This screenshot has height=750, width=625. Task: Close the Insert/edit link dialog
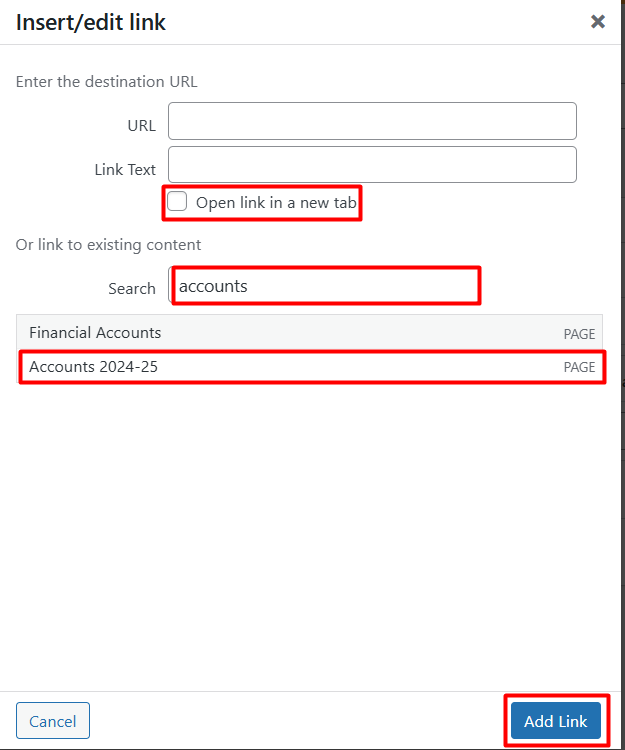click(598, 21)
